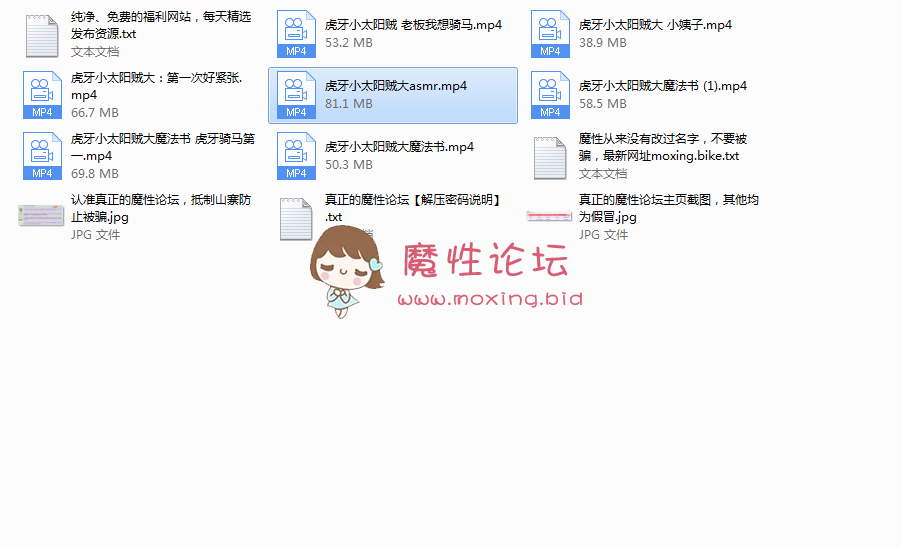Select file name 虎牙小太阳贼大：第一次好紧张.mp4

tap(157, 86)
